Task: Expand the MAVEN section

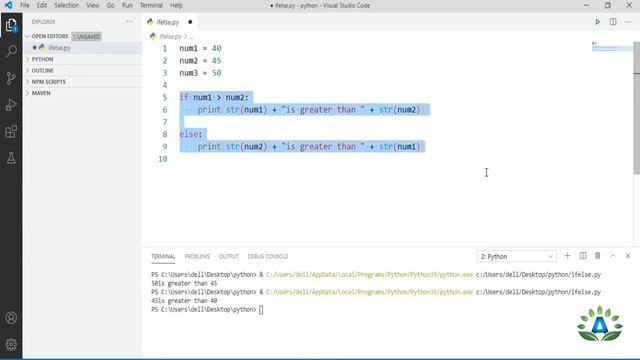Action: coord(41,93)
